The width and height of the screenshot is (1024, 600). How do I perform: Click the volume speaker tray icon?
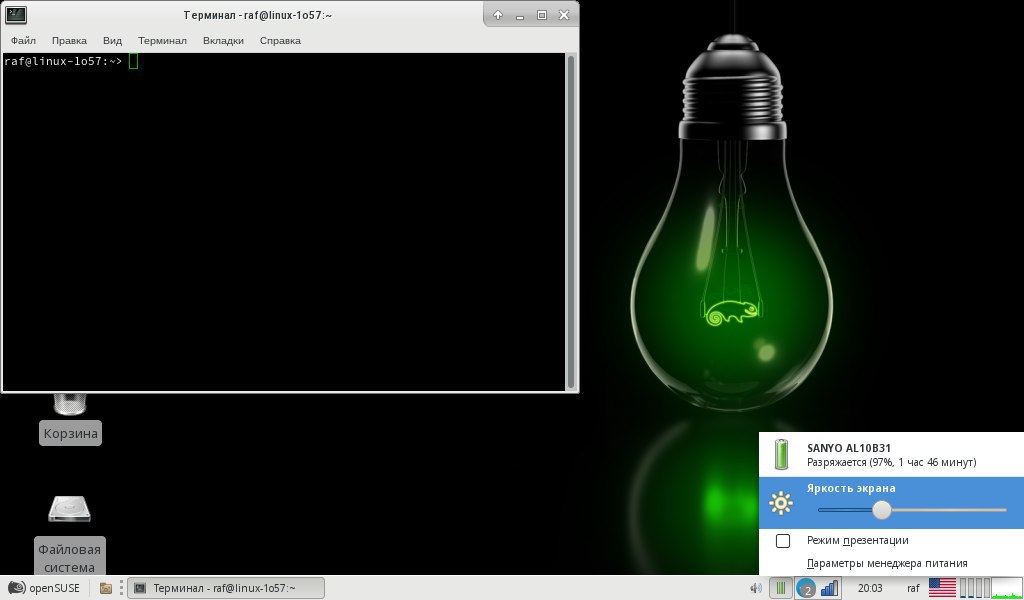click(x=756, y=588)
